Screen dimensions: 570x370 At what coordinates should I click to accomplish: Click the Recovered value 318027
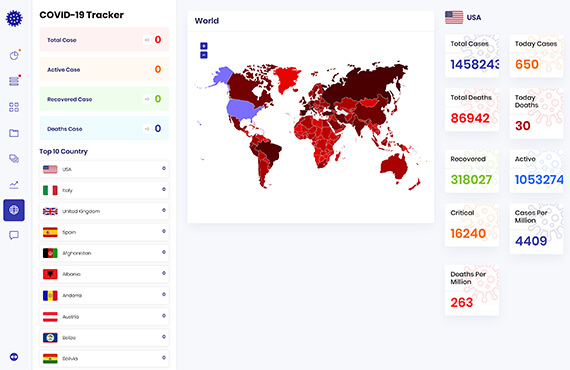[471, 180]
